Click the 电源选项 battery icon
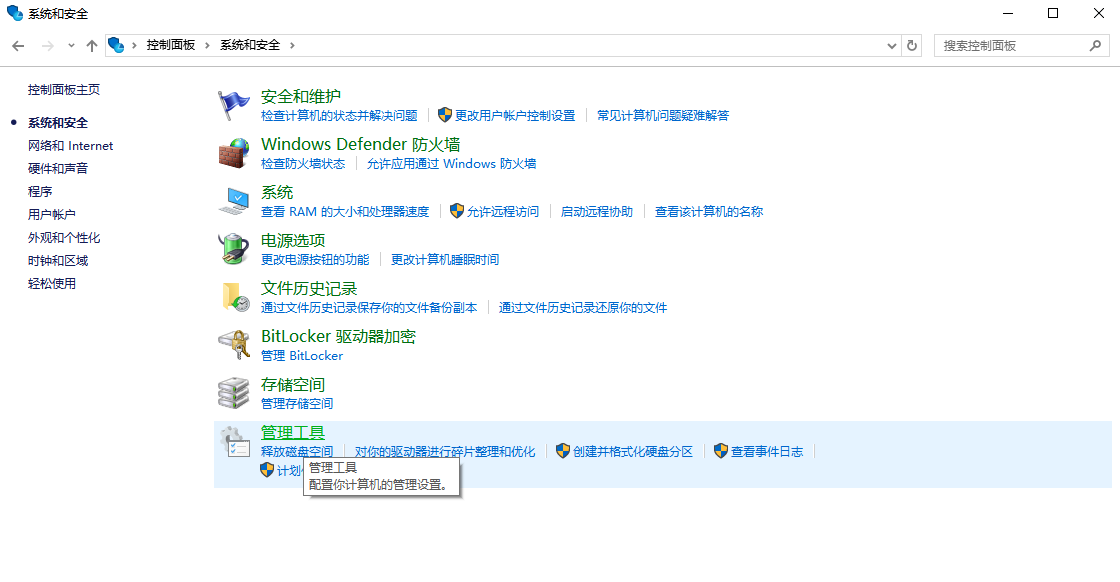 point(234,249)
